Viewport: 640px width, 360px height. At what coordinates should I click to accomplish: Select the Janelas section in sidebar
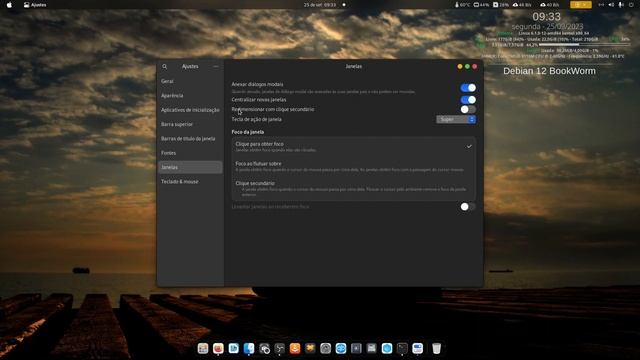click(x=190, y=167)
